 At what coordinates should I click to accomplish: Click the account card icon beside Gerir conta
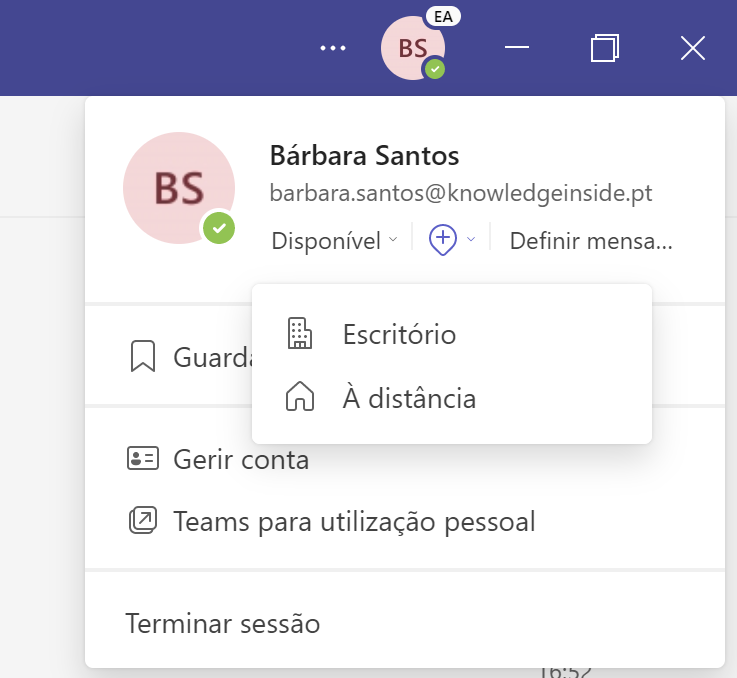[143, 460]
